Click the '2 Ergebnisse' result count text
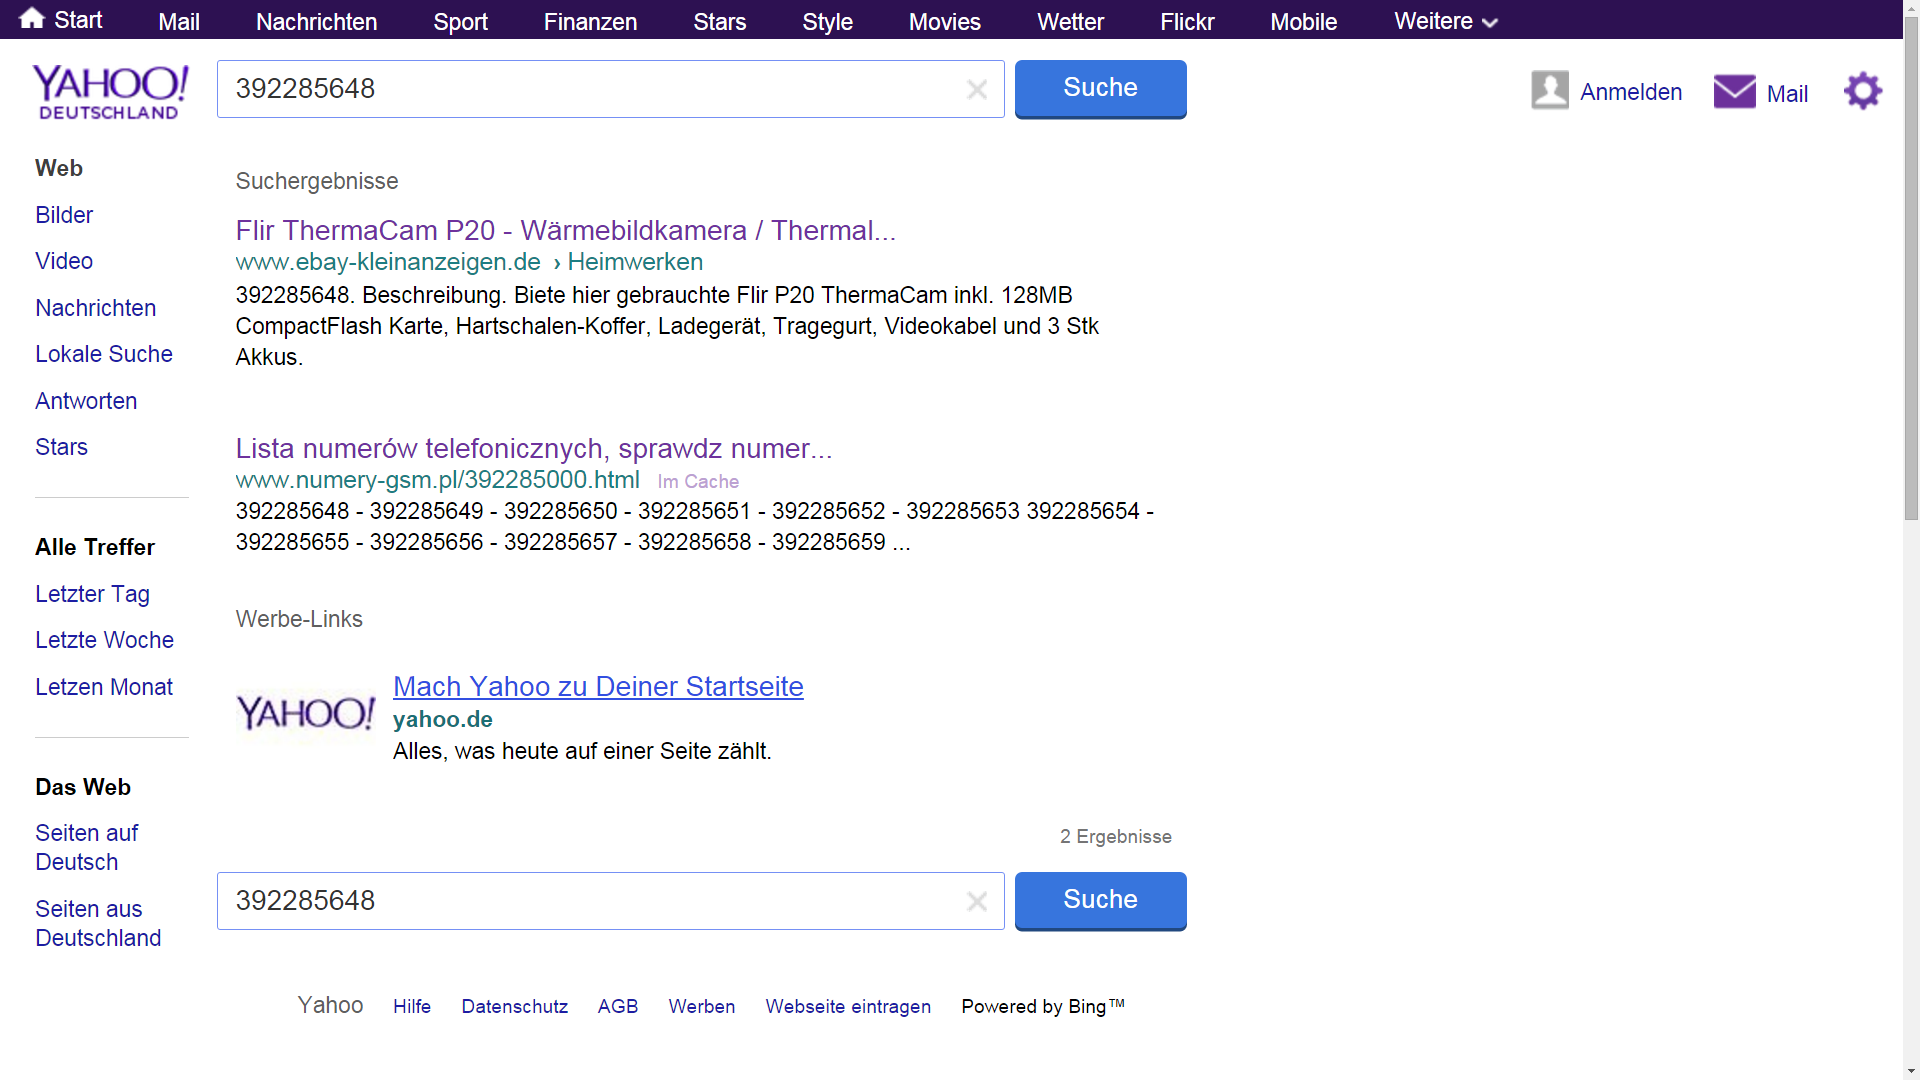 coord(1116,837)
